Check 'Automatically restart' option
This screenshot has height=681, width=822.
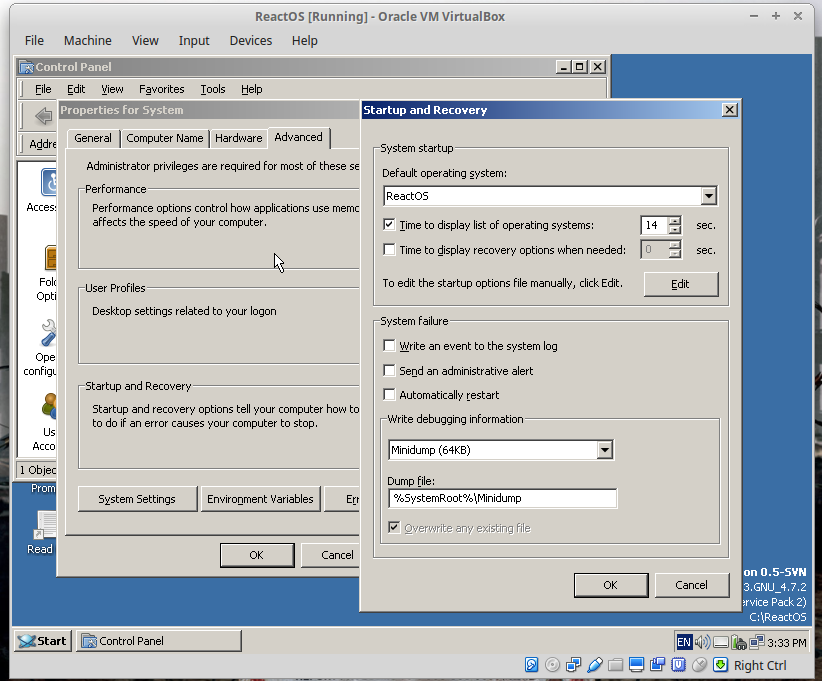[389, 394]
